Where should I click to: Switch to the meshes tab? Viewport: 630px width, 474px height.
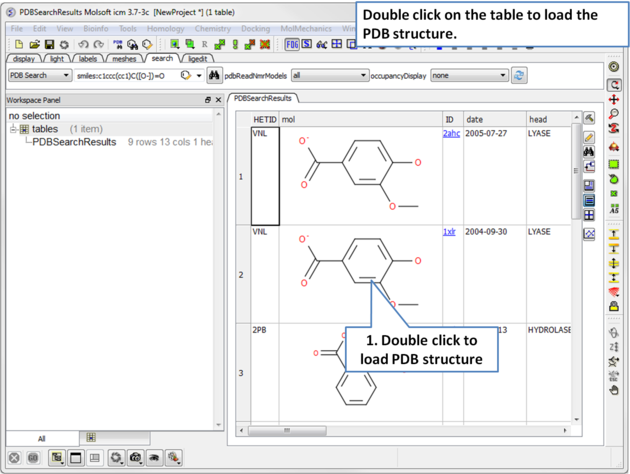[x=124, y=59]
